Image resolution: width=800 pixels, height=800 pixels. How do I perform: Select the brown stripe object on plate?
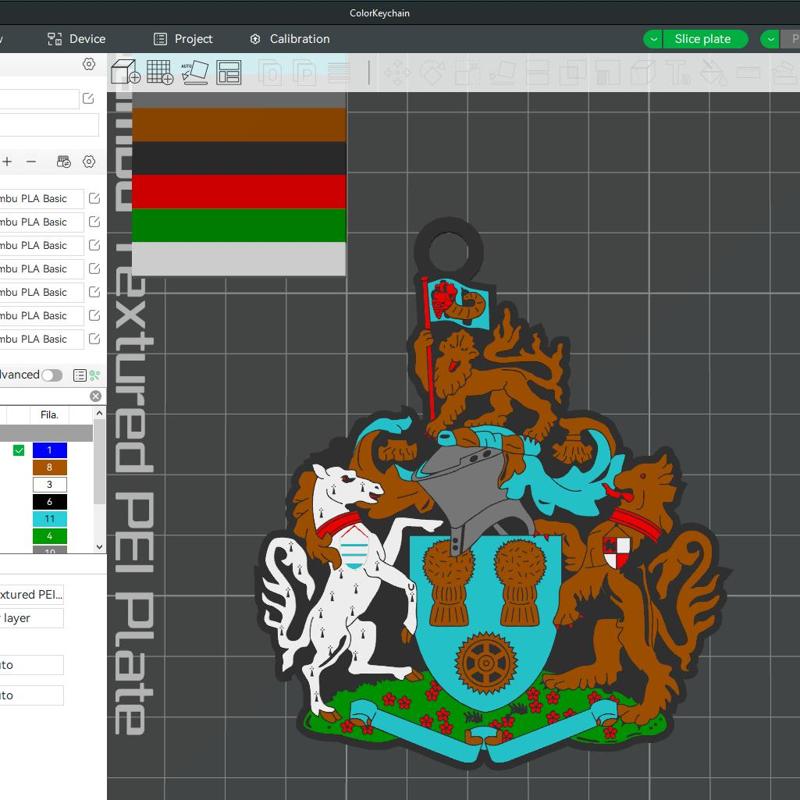(x=239, y=124)
